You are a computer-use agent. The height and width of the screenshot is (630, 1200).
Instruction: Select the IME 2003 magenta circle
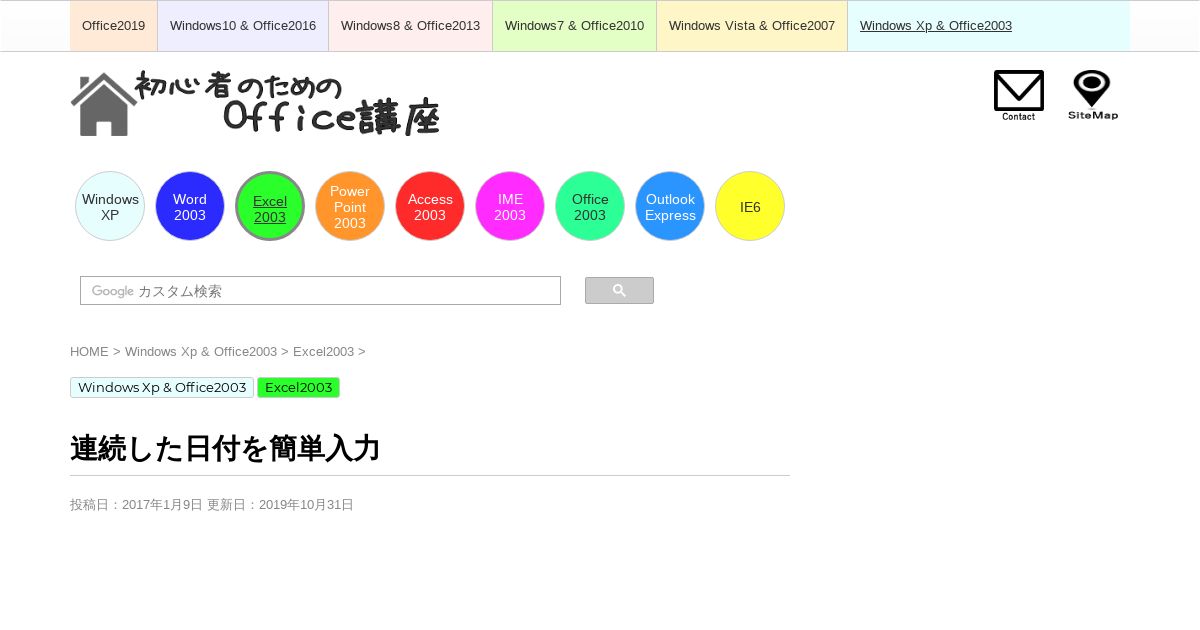pyautogui.click(x=510, y=206)
